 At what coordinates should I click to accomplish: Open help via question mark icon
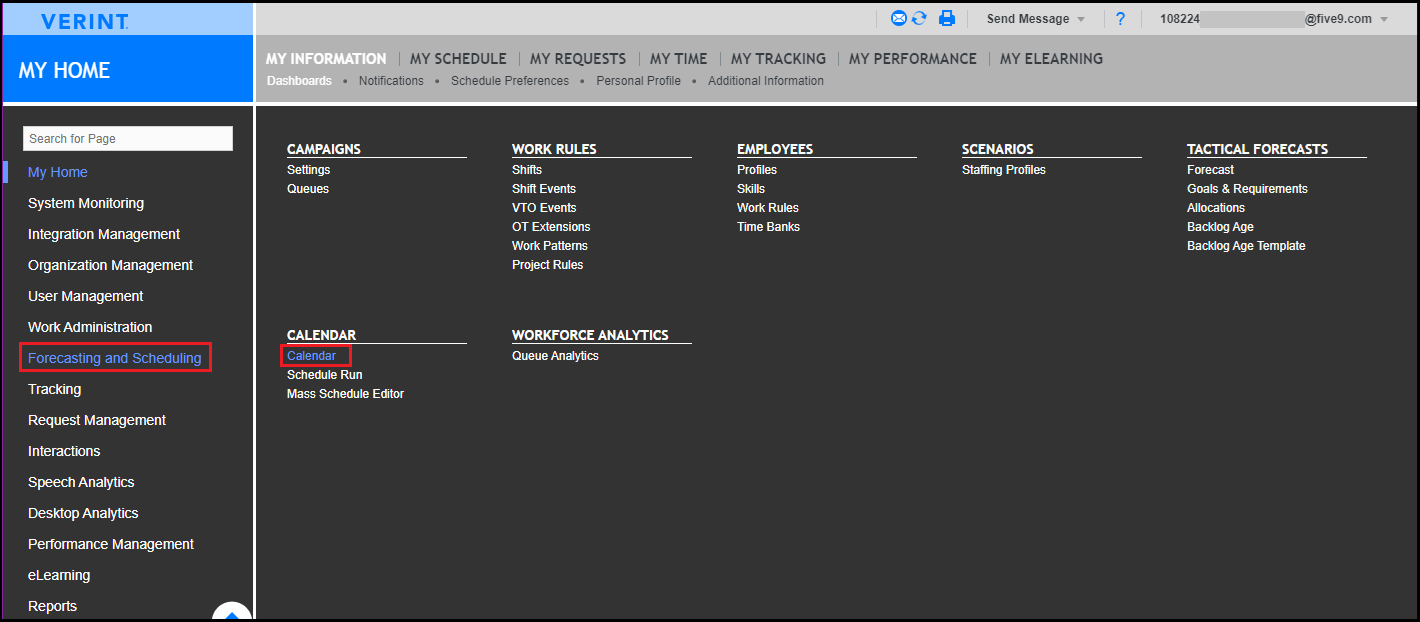click(1121, 19)
